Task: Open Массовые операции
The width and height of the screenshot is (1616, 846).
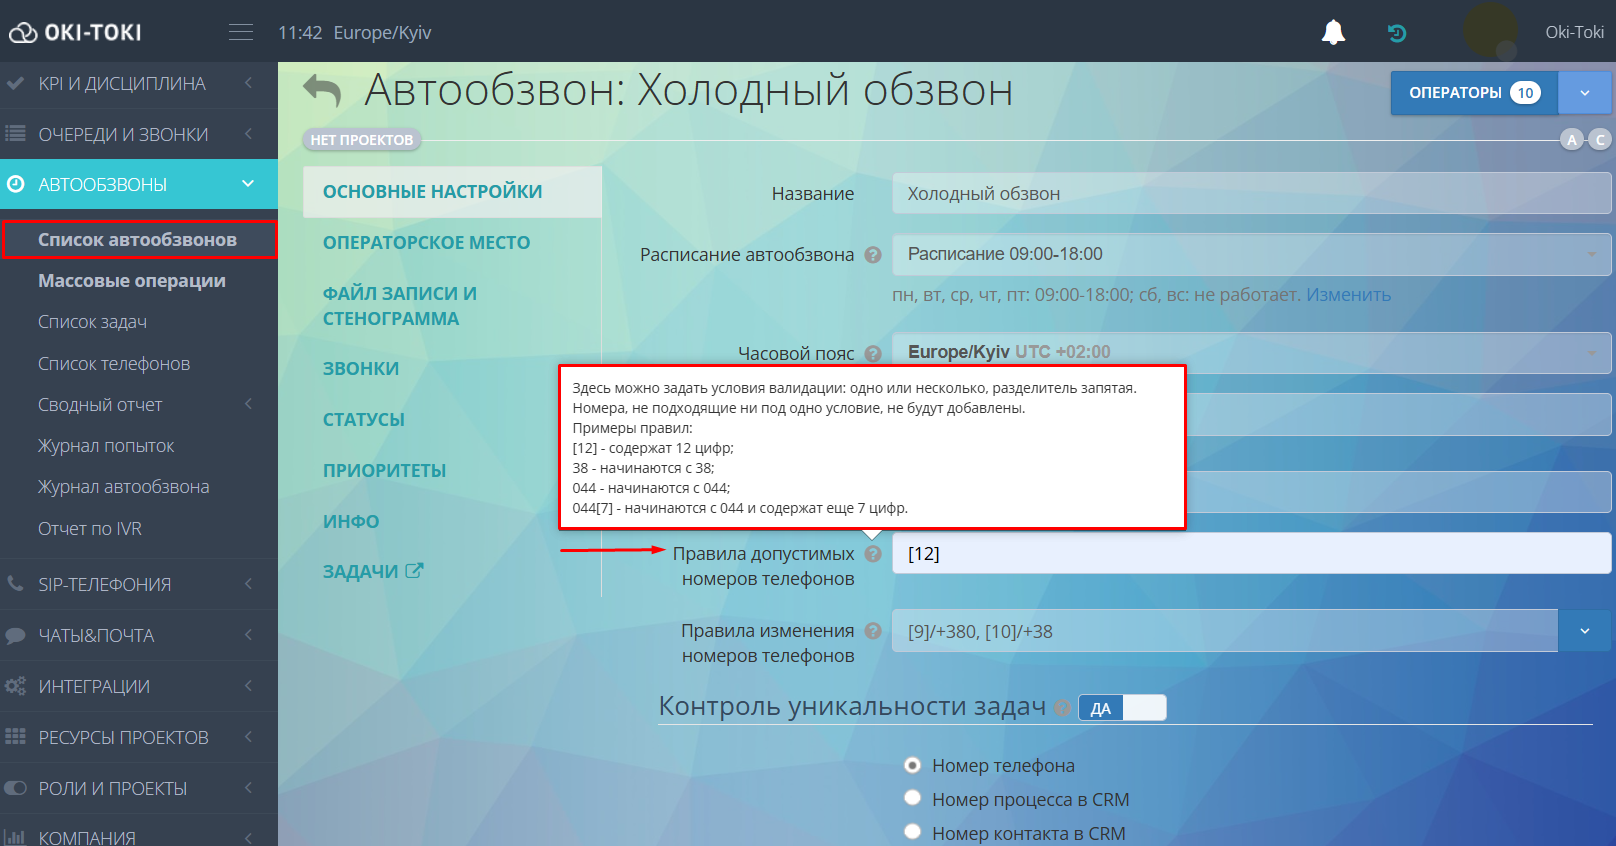Action: coord(132,281)
